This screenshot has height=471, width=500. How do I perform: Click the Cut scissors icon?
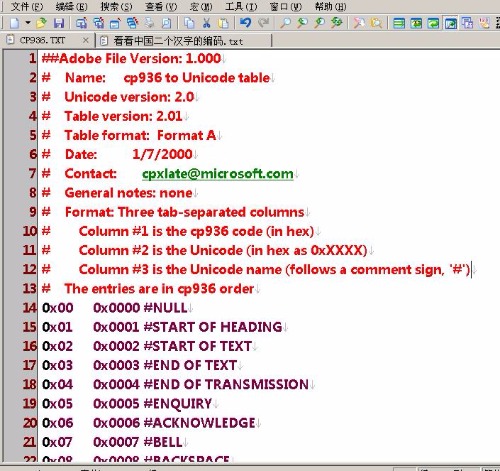207,23
